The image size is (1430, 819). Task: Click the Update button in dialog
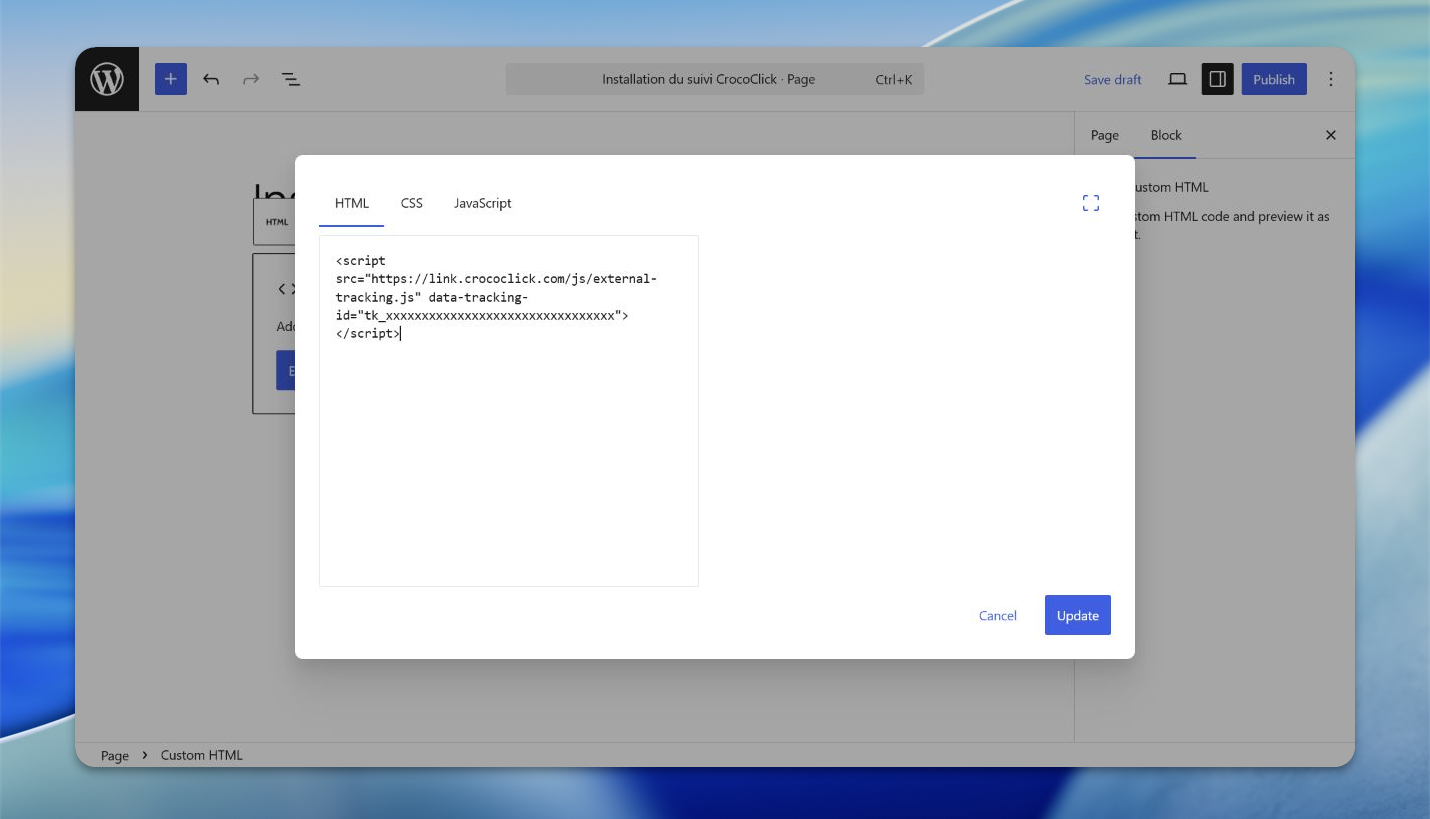point(1078,615)
